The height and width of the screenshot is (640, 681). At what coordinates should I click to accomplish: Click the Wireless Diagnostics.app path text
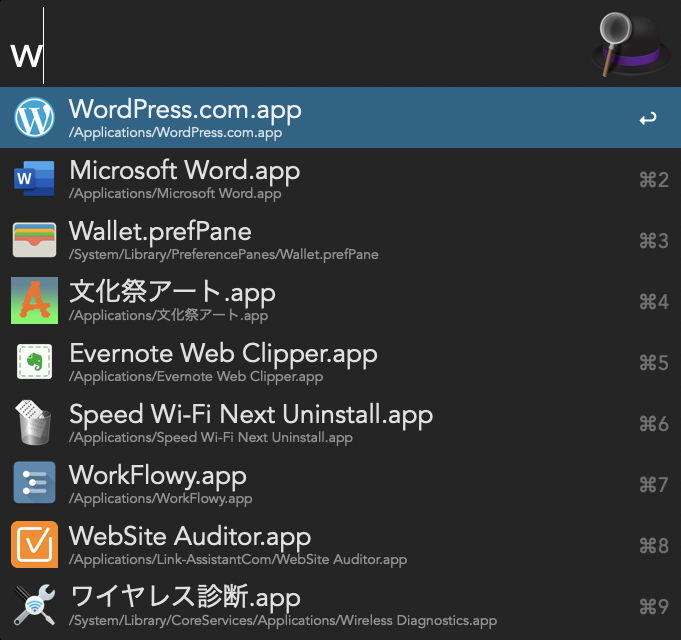click(x=283, y=620)
